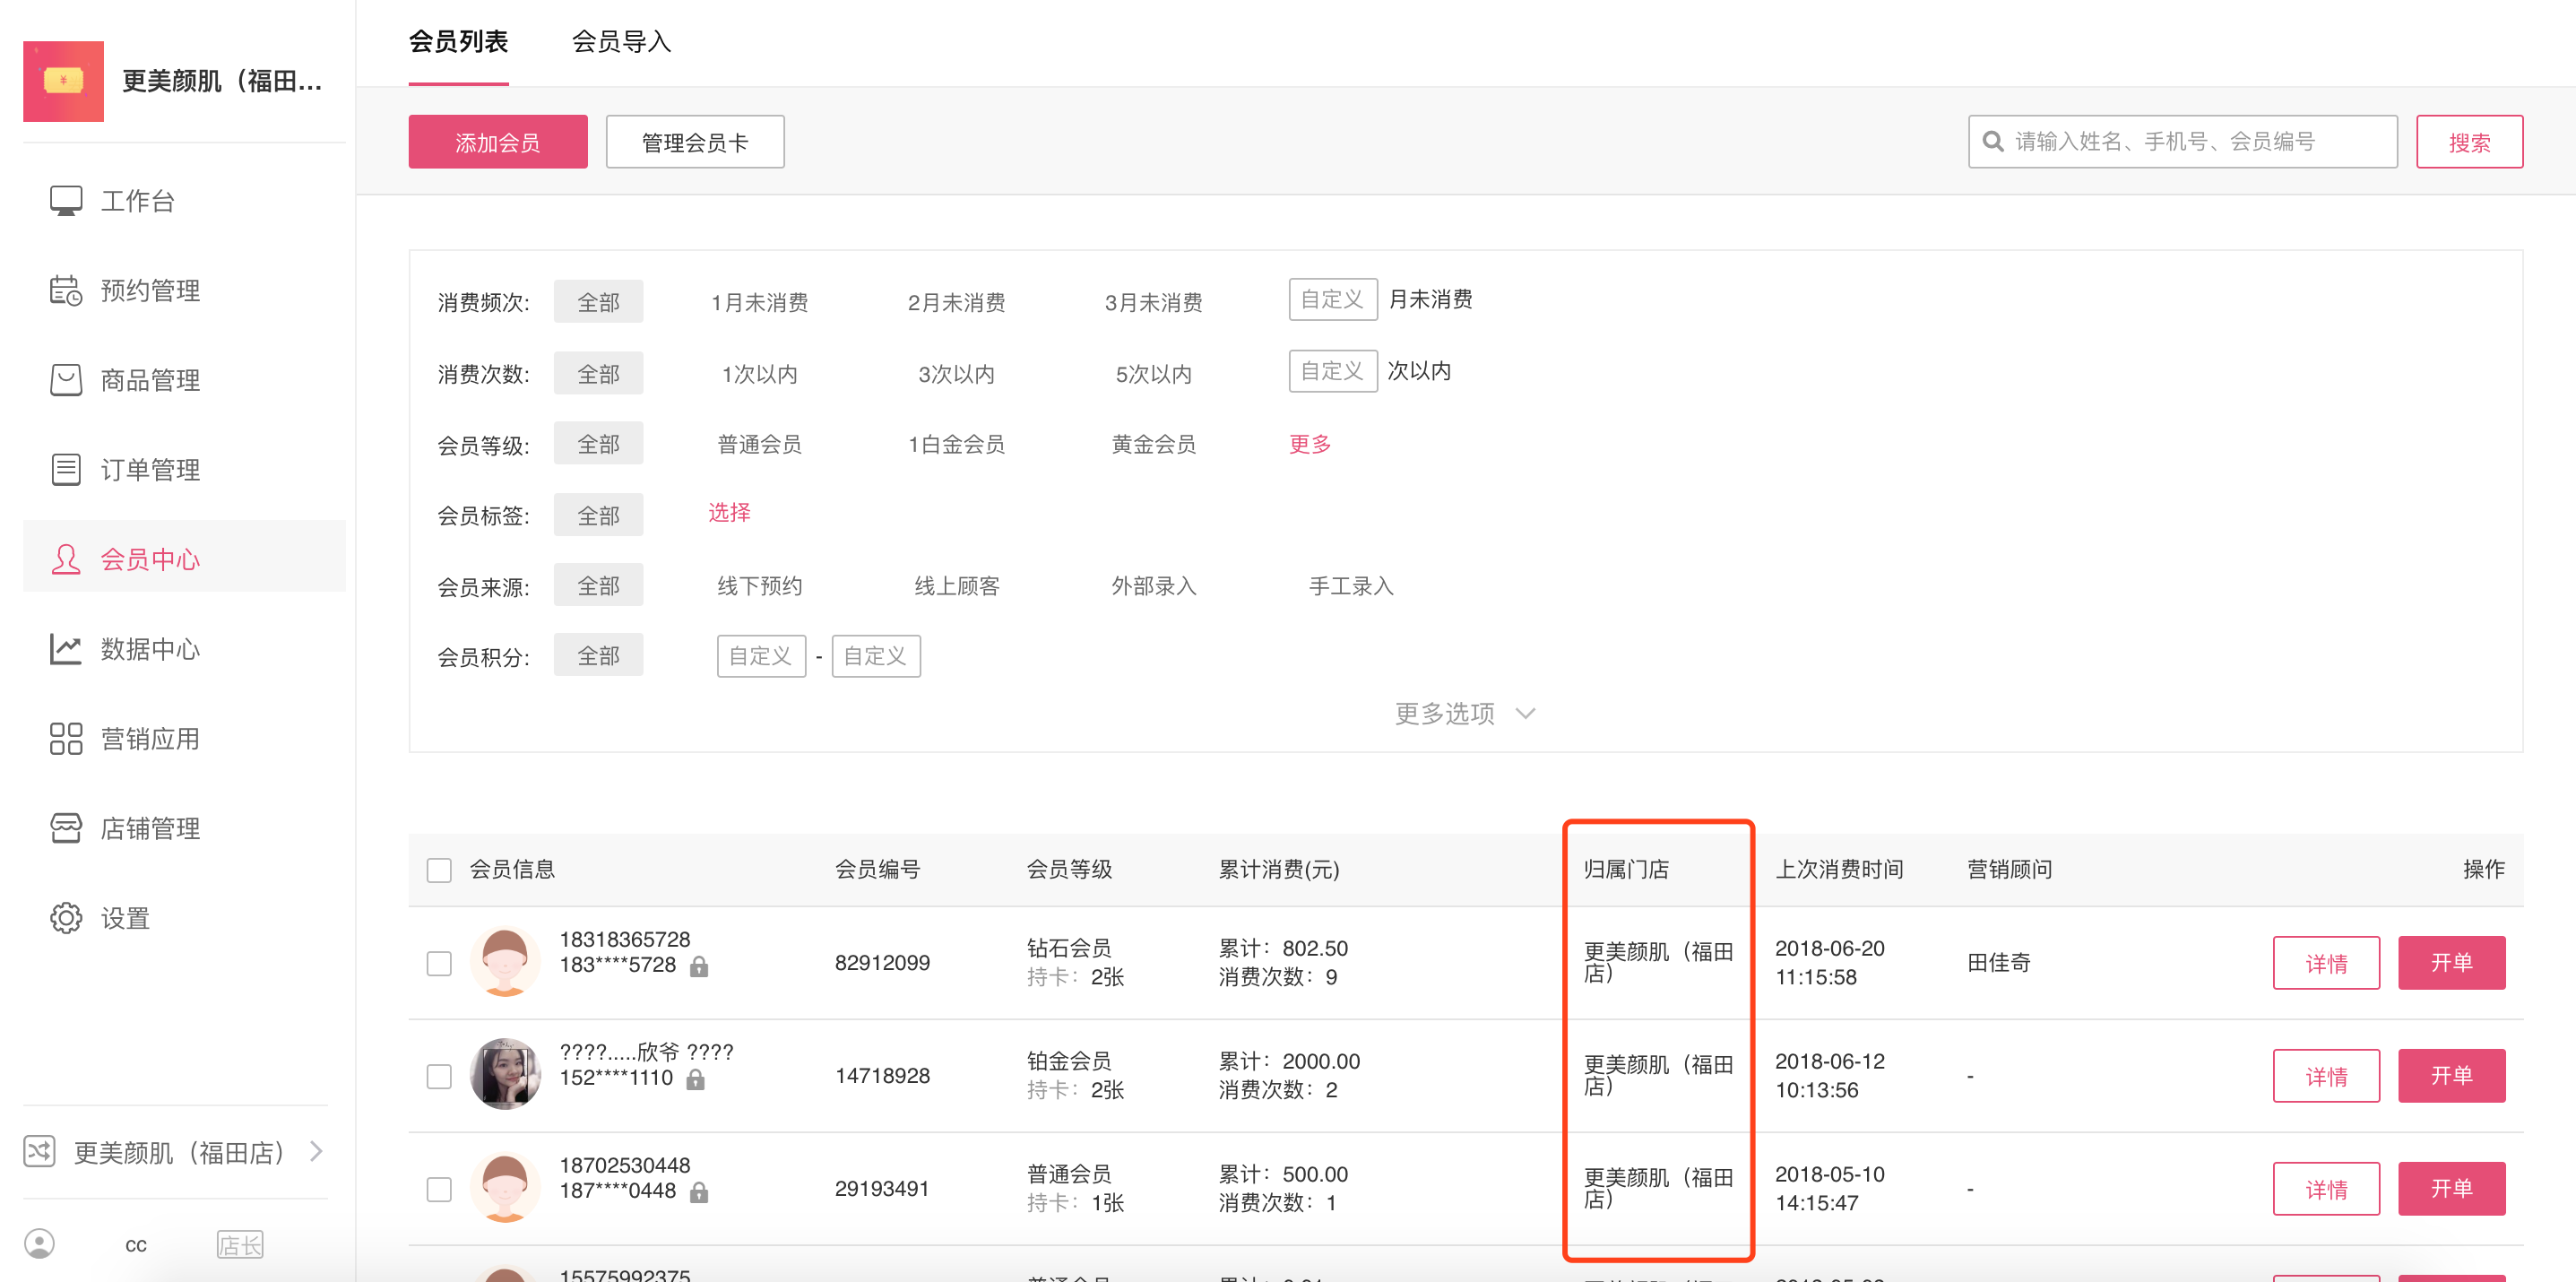The width and height of the screenshot is (2576, 1282).
Task: Click lock icon next to 183****5728
Action: tap(699, 967)
